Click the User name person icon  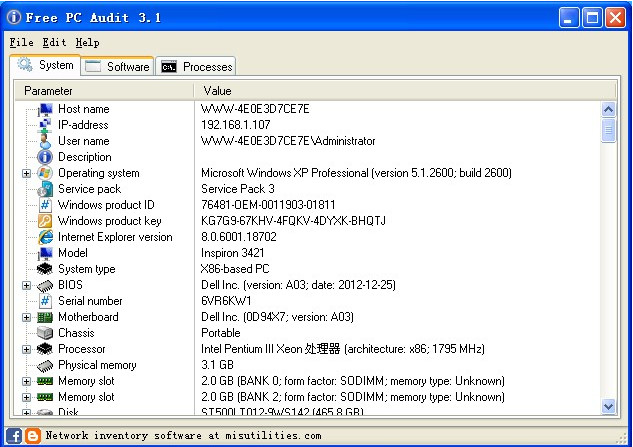(45, 141)
